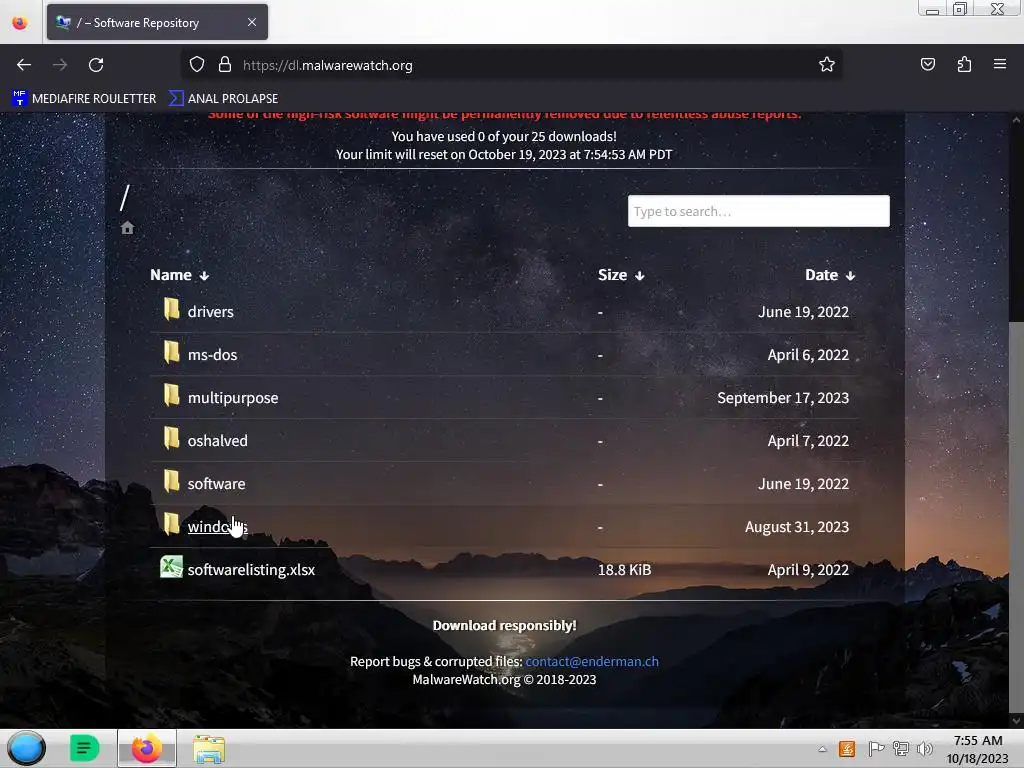This screenshot has height=768, width=1024.
Task: Open the ms-dos folder link
Action: (212, 355)
